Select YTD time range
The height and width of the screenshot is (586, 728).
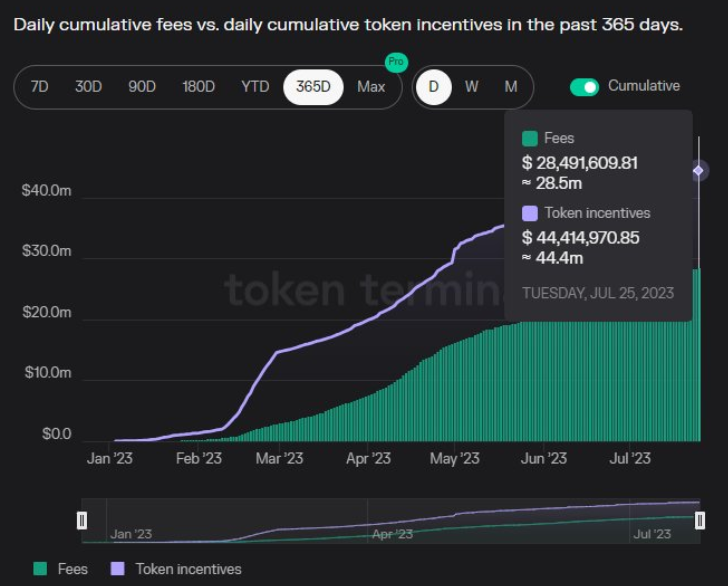tap(255, 87)
